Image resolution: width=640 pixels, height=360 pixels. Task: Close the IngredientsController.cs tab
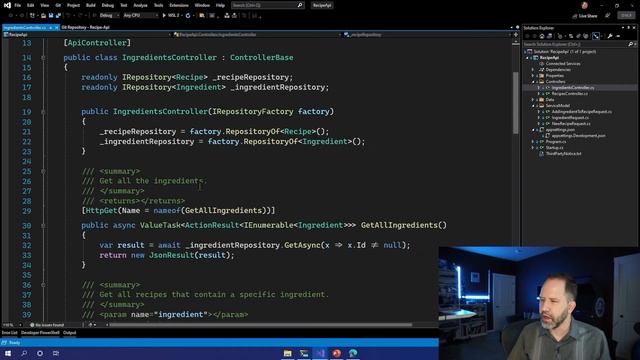[x=57, y=27]
